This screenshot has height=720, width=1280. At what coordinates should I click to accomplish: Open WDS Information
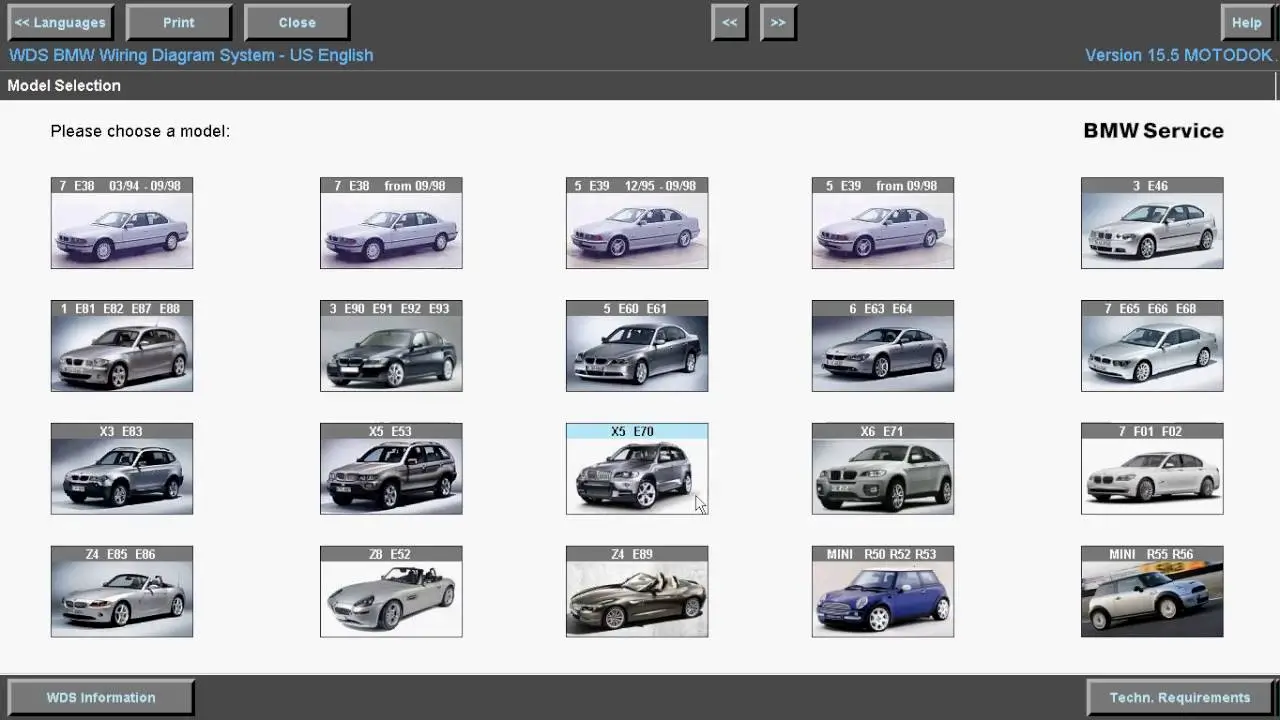[x=100, y=697]
